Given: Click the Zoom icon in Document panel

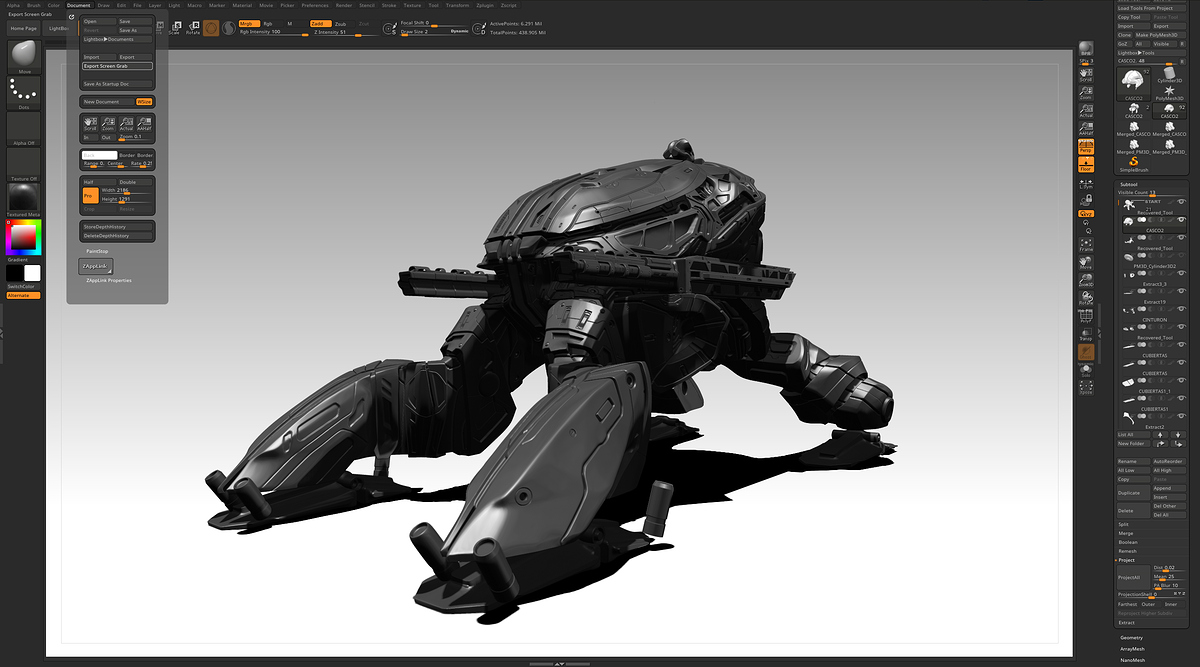Looking at the screenshot, I should click(x=108, y=123).
